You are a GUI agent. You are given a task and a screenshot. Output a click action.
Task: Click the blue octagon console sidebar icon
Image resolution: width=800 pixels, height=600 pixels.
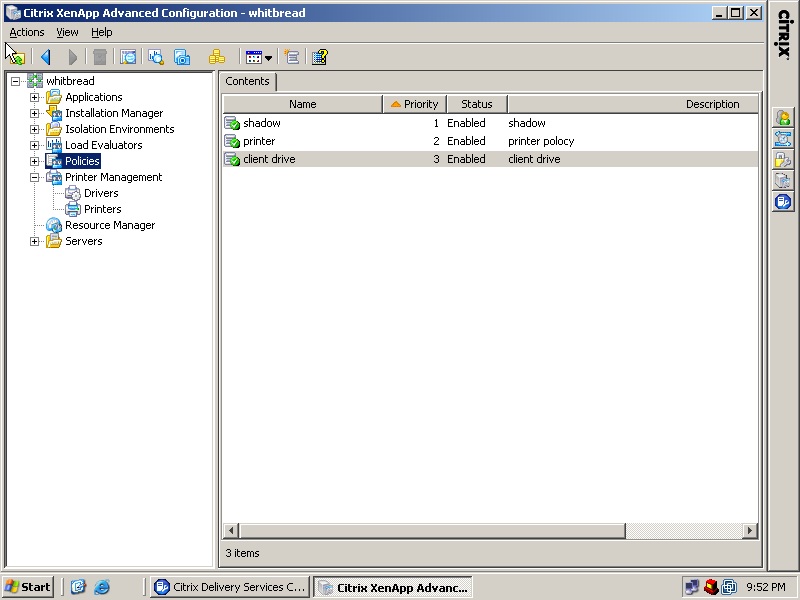[783, 202]
